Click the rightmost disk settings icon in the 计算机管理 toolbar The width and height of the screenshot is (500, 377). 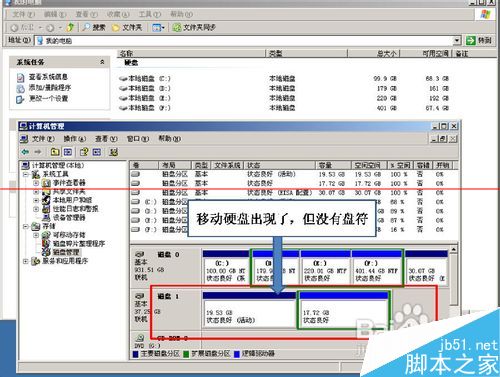click(x=114, y=152)
